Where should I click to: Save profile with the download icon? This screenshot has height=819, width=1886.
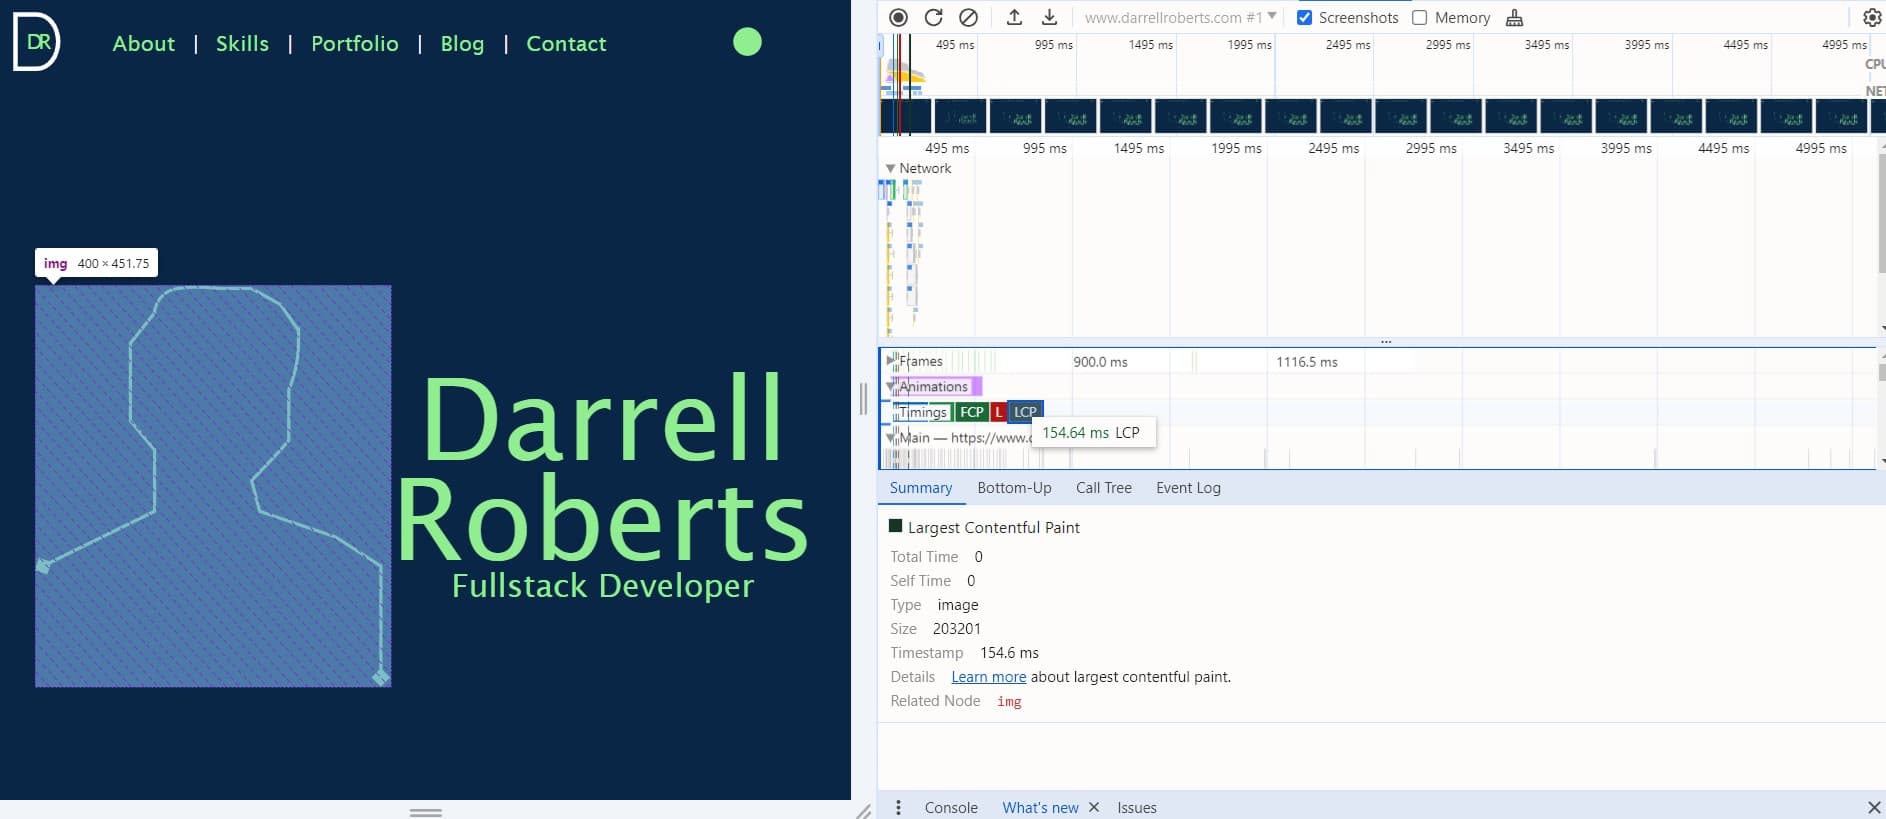tap(1049, 17)
